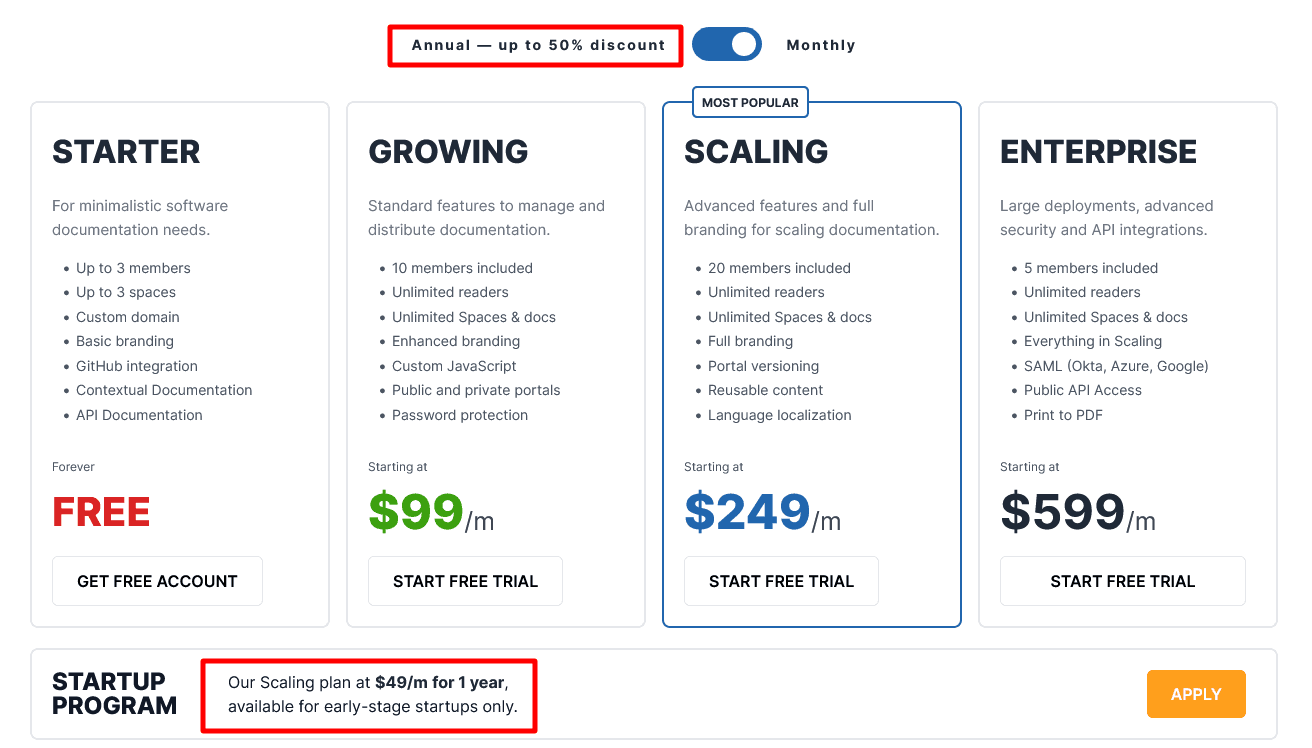Start free trial for the Growing plan
Viewport: 1312px width, 748px height.
[465, 581]
